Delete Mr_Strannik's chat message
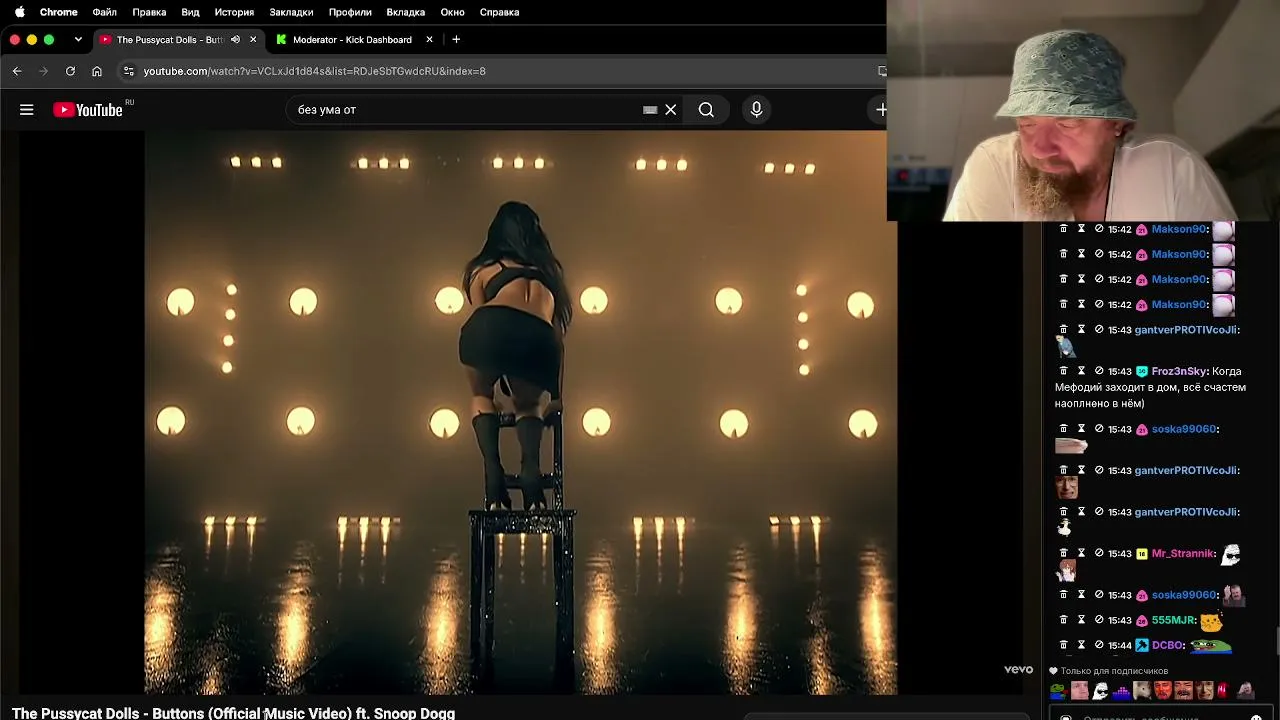1280x720 pixels. coord(1063,553)
